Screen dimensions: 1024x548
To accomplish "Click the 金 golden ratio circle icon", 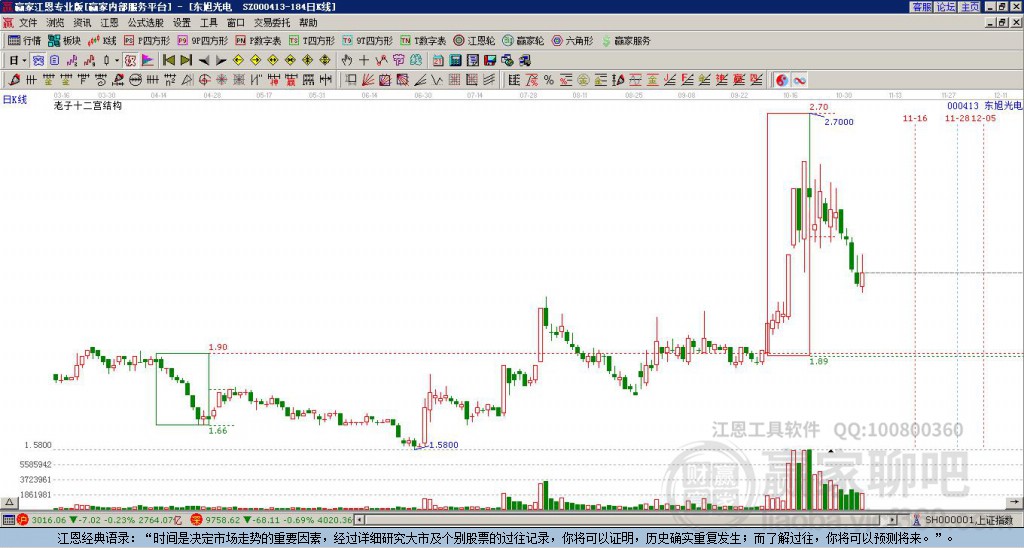I will click(x=582, y=80).
